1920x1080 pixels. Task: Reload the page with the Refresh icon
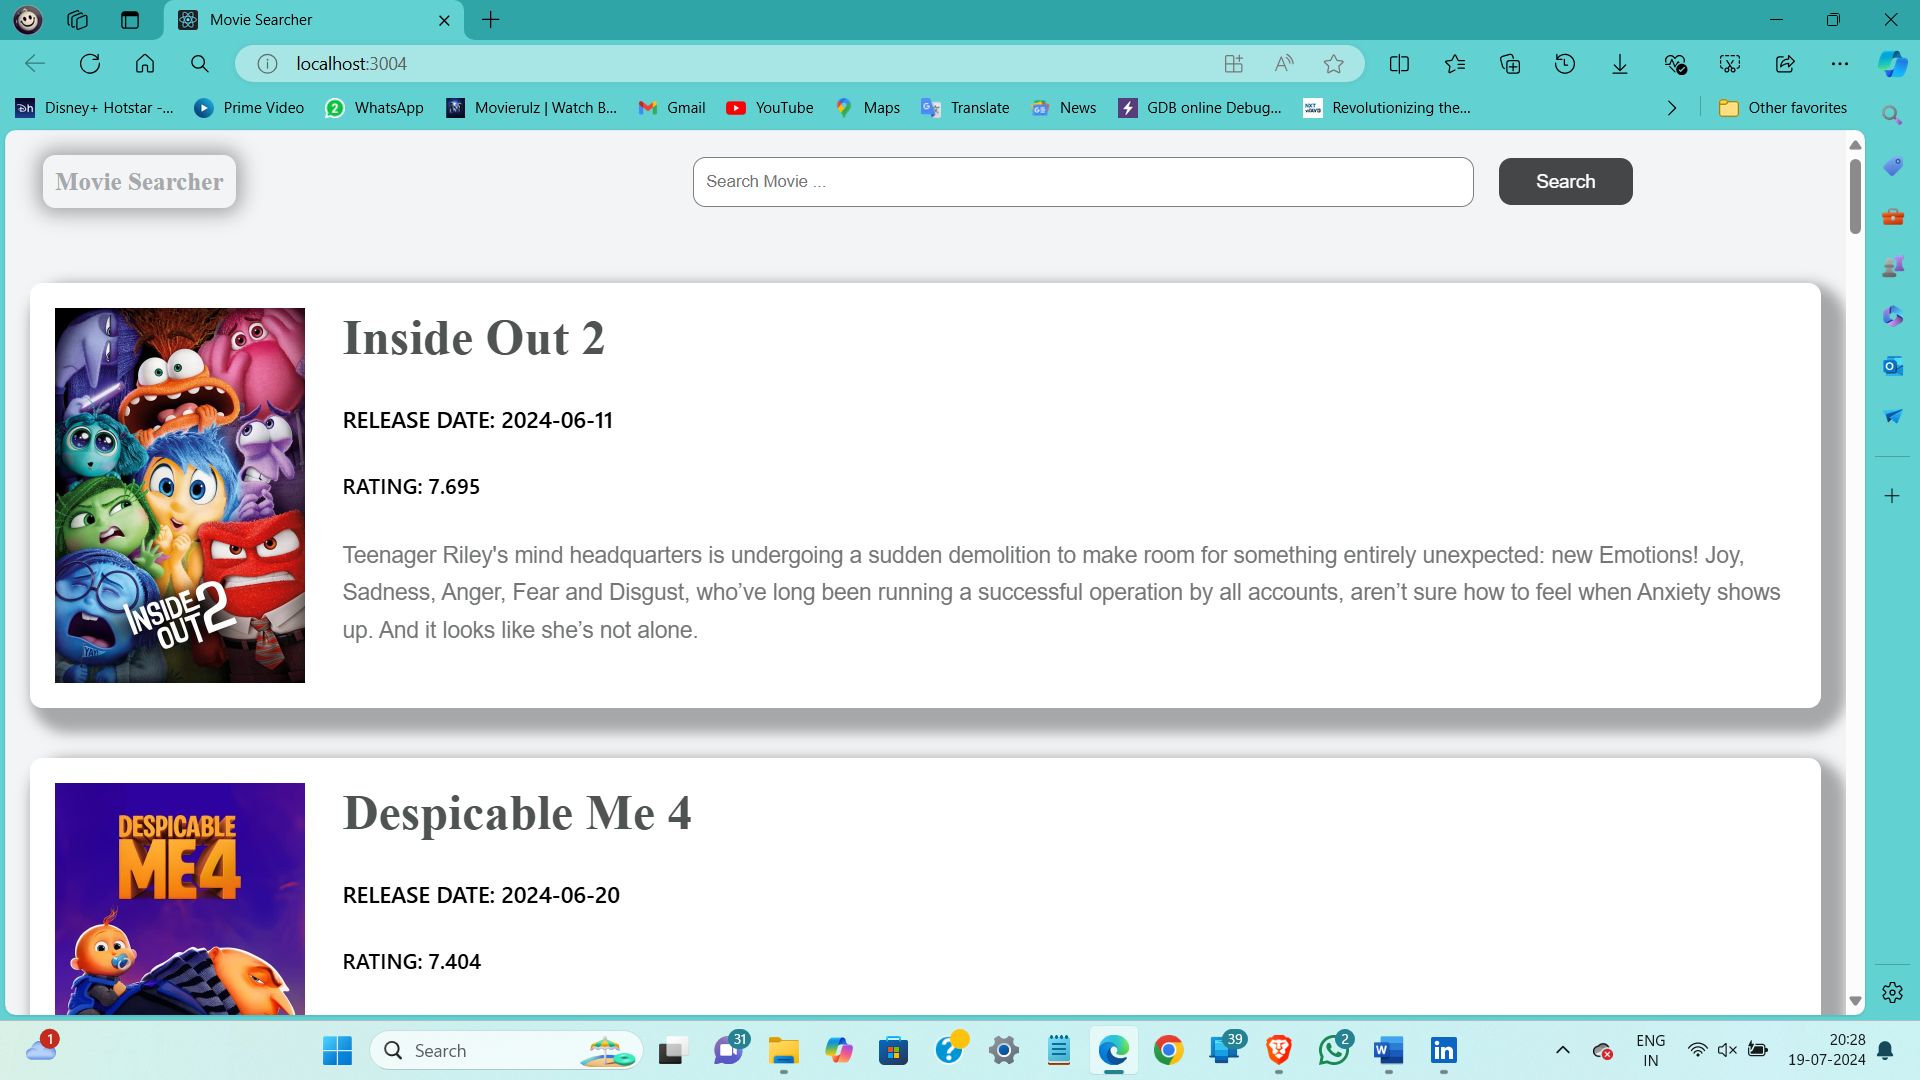coord(90,64)
